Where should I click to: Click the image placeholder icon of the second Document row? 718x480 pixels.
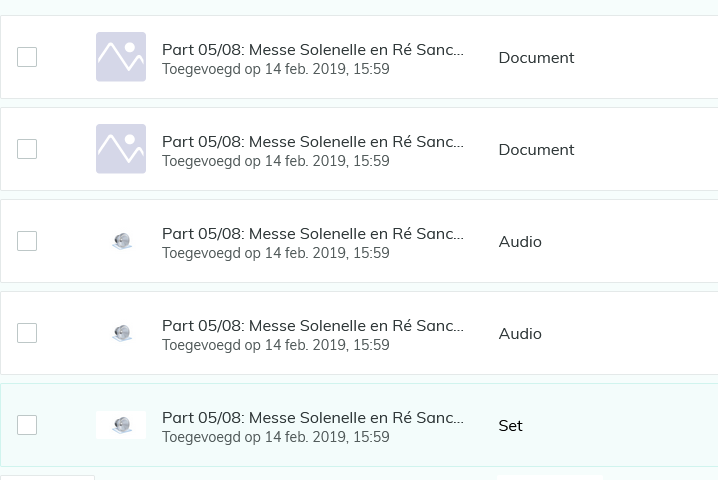tap(121, 149)
